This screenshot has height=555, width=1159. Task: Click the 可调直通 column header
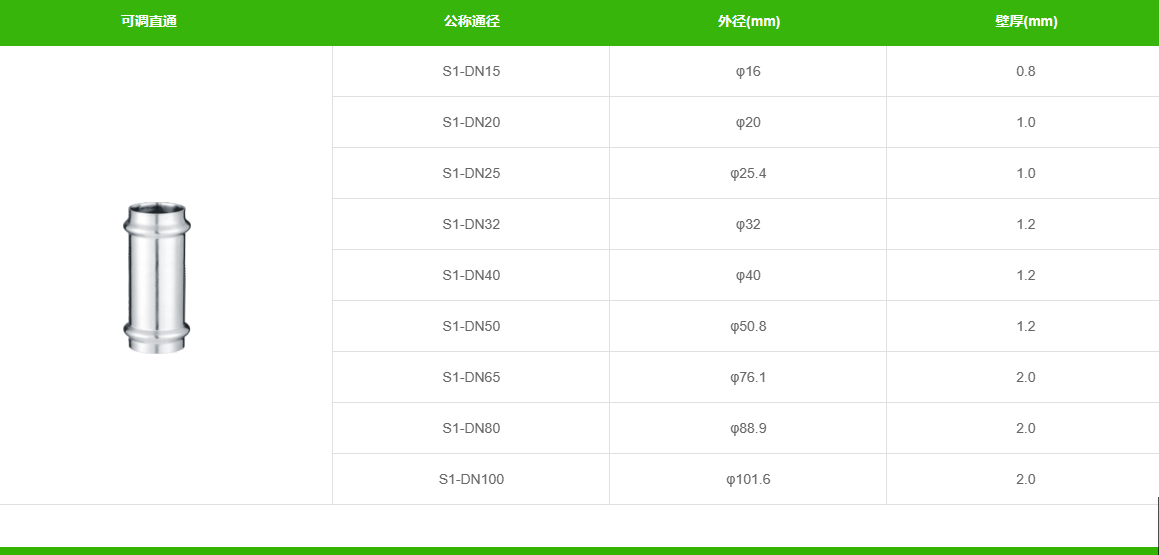(149, 22)
